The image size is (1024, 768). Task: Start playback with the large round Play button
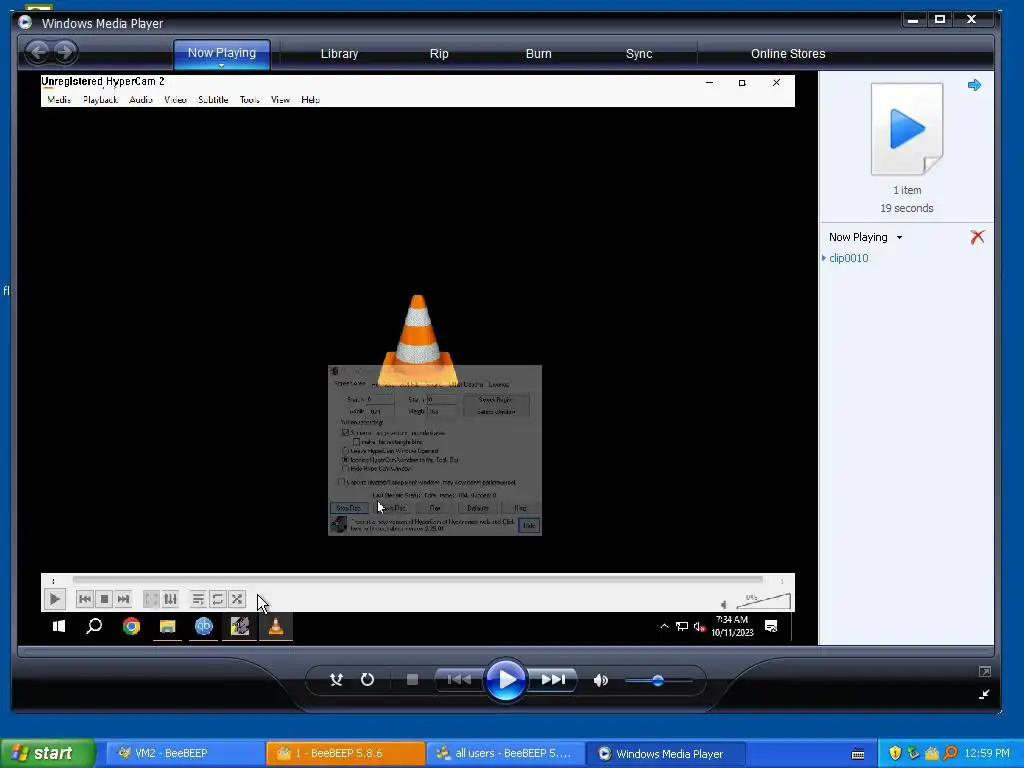pos(506,680)
